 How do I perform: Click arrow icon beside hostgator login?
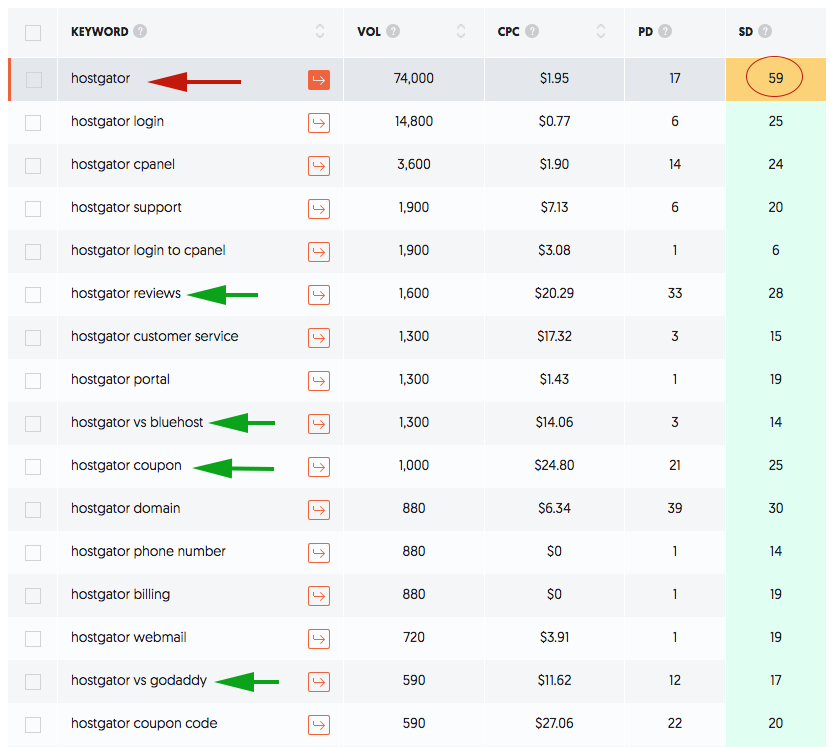pyautogui.click(x=319, y=123)
